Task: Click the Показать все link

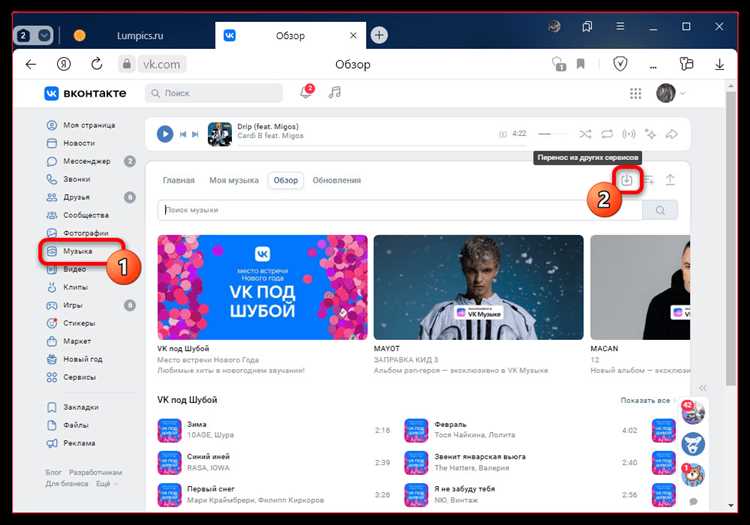Action: [x=645, y=400]
